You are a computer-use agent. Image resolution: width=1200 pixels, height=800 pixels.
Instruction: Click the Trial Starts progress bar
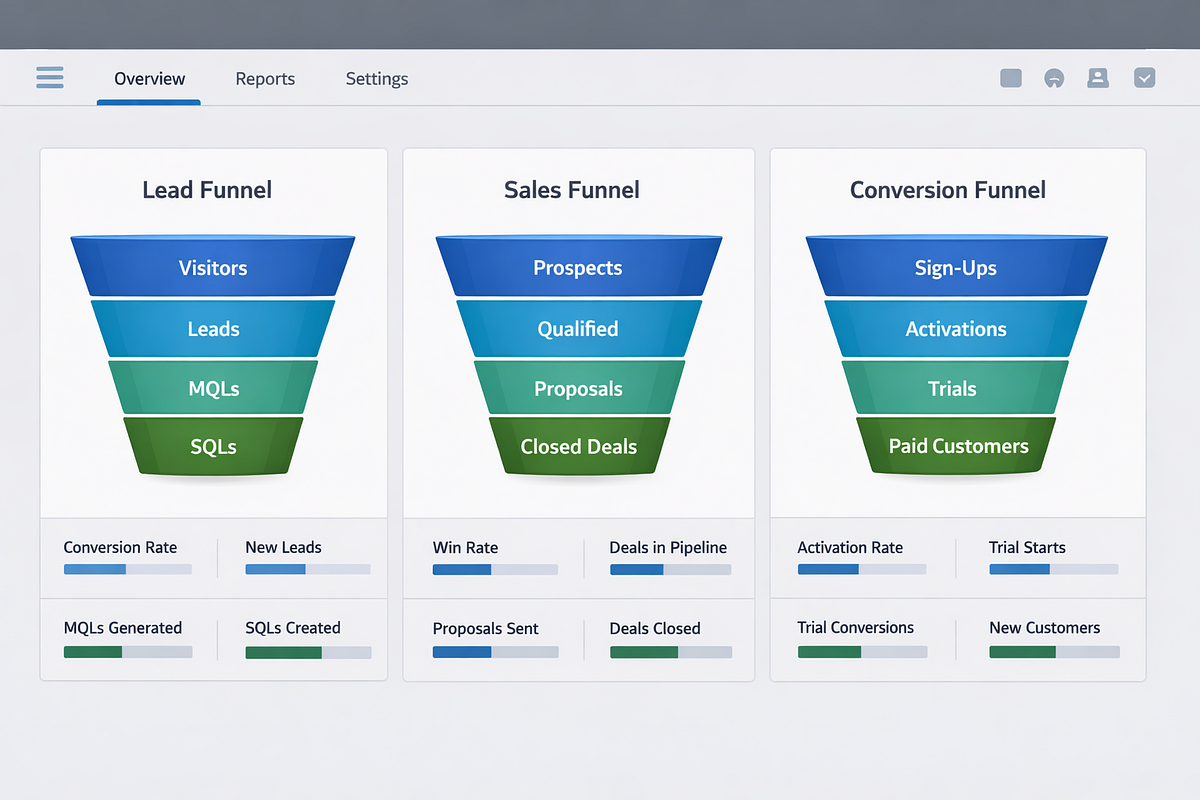(1054, 569)
